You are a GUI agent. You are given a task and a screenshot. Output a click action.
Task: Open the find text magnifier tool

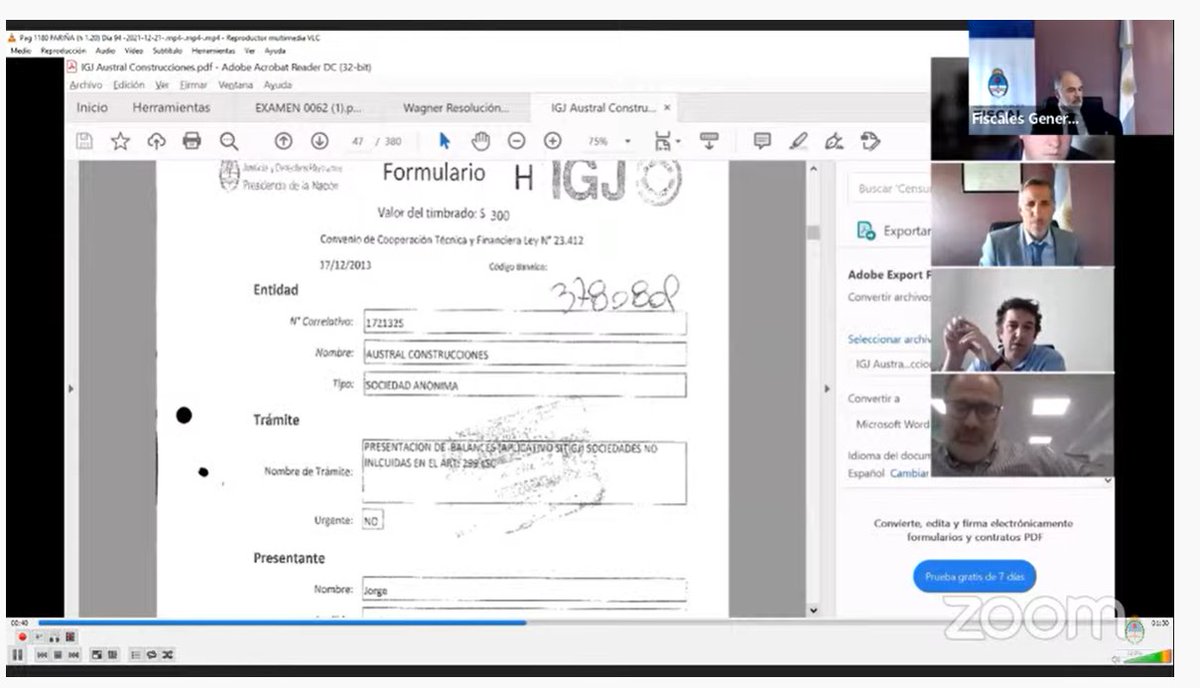(x=229, y=141)
